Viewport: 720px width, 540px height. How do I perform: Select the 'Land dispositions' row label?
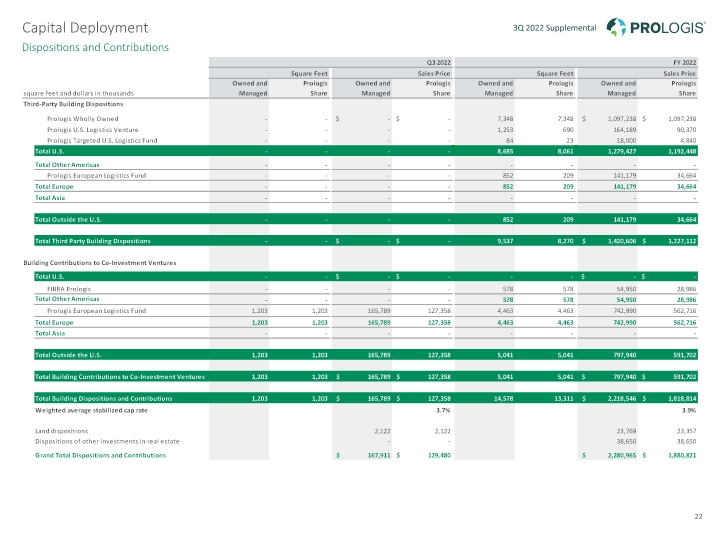(62, 431)
